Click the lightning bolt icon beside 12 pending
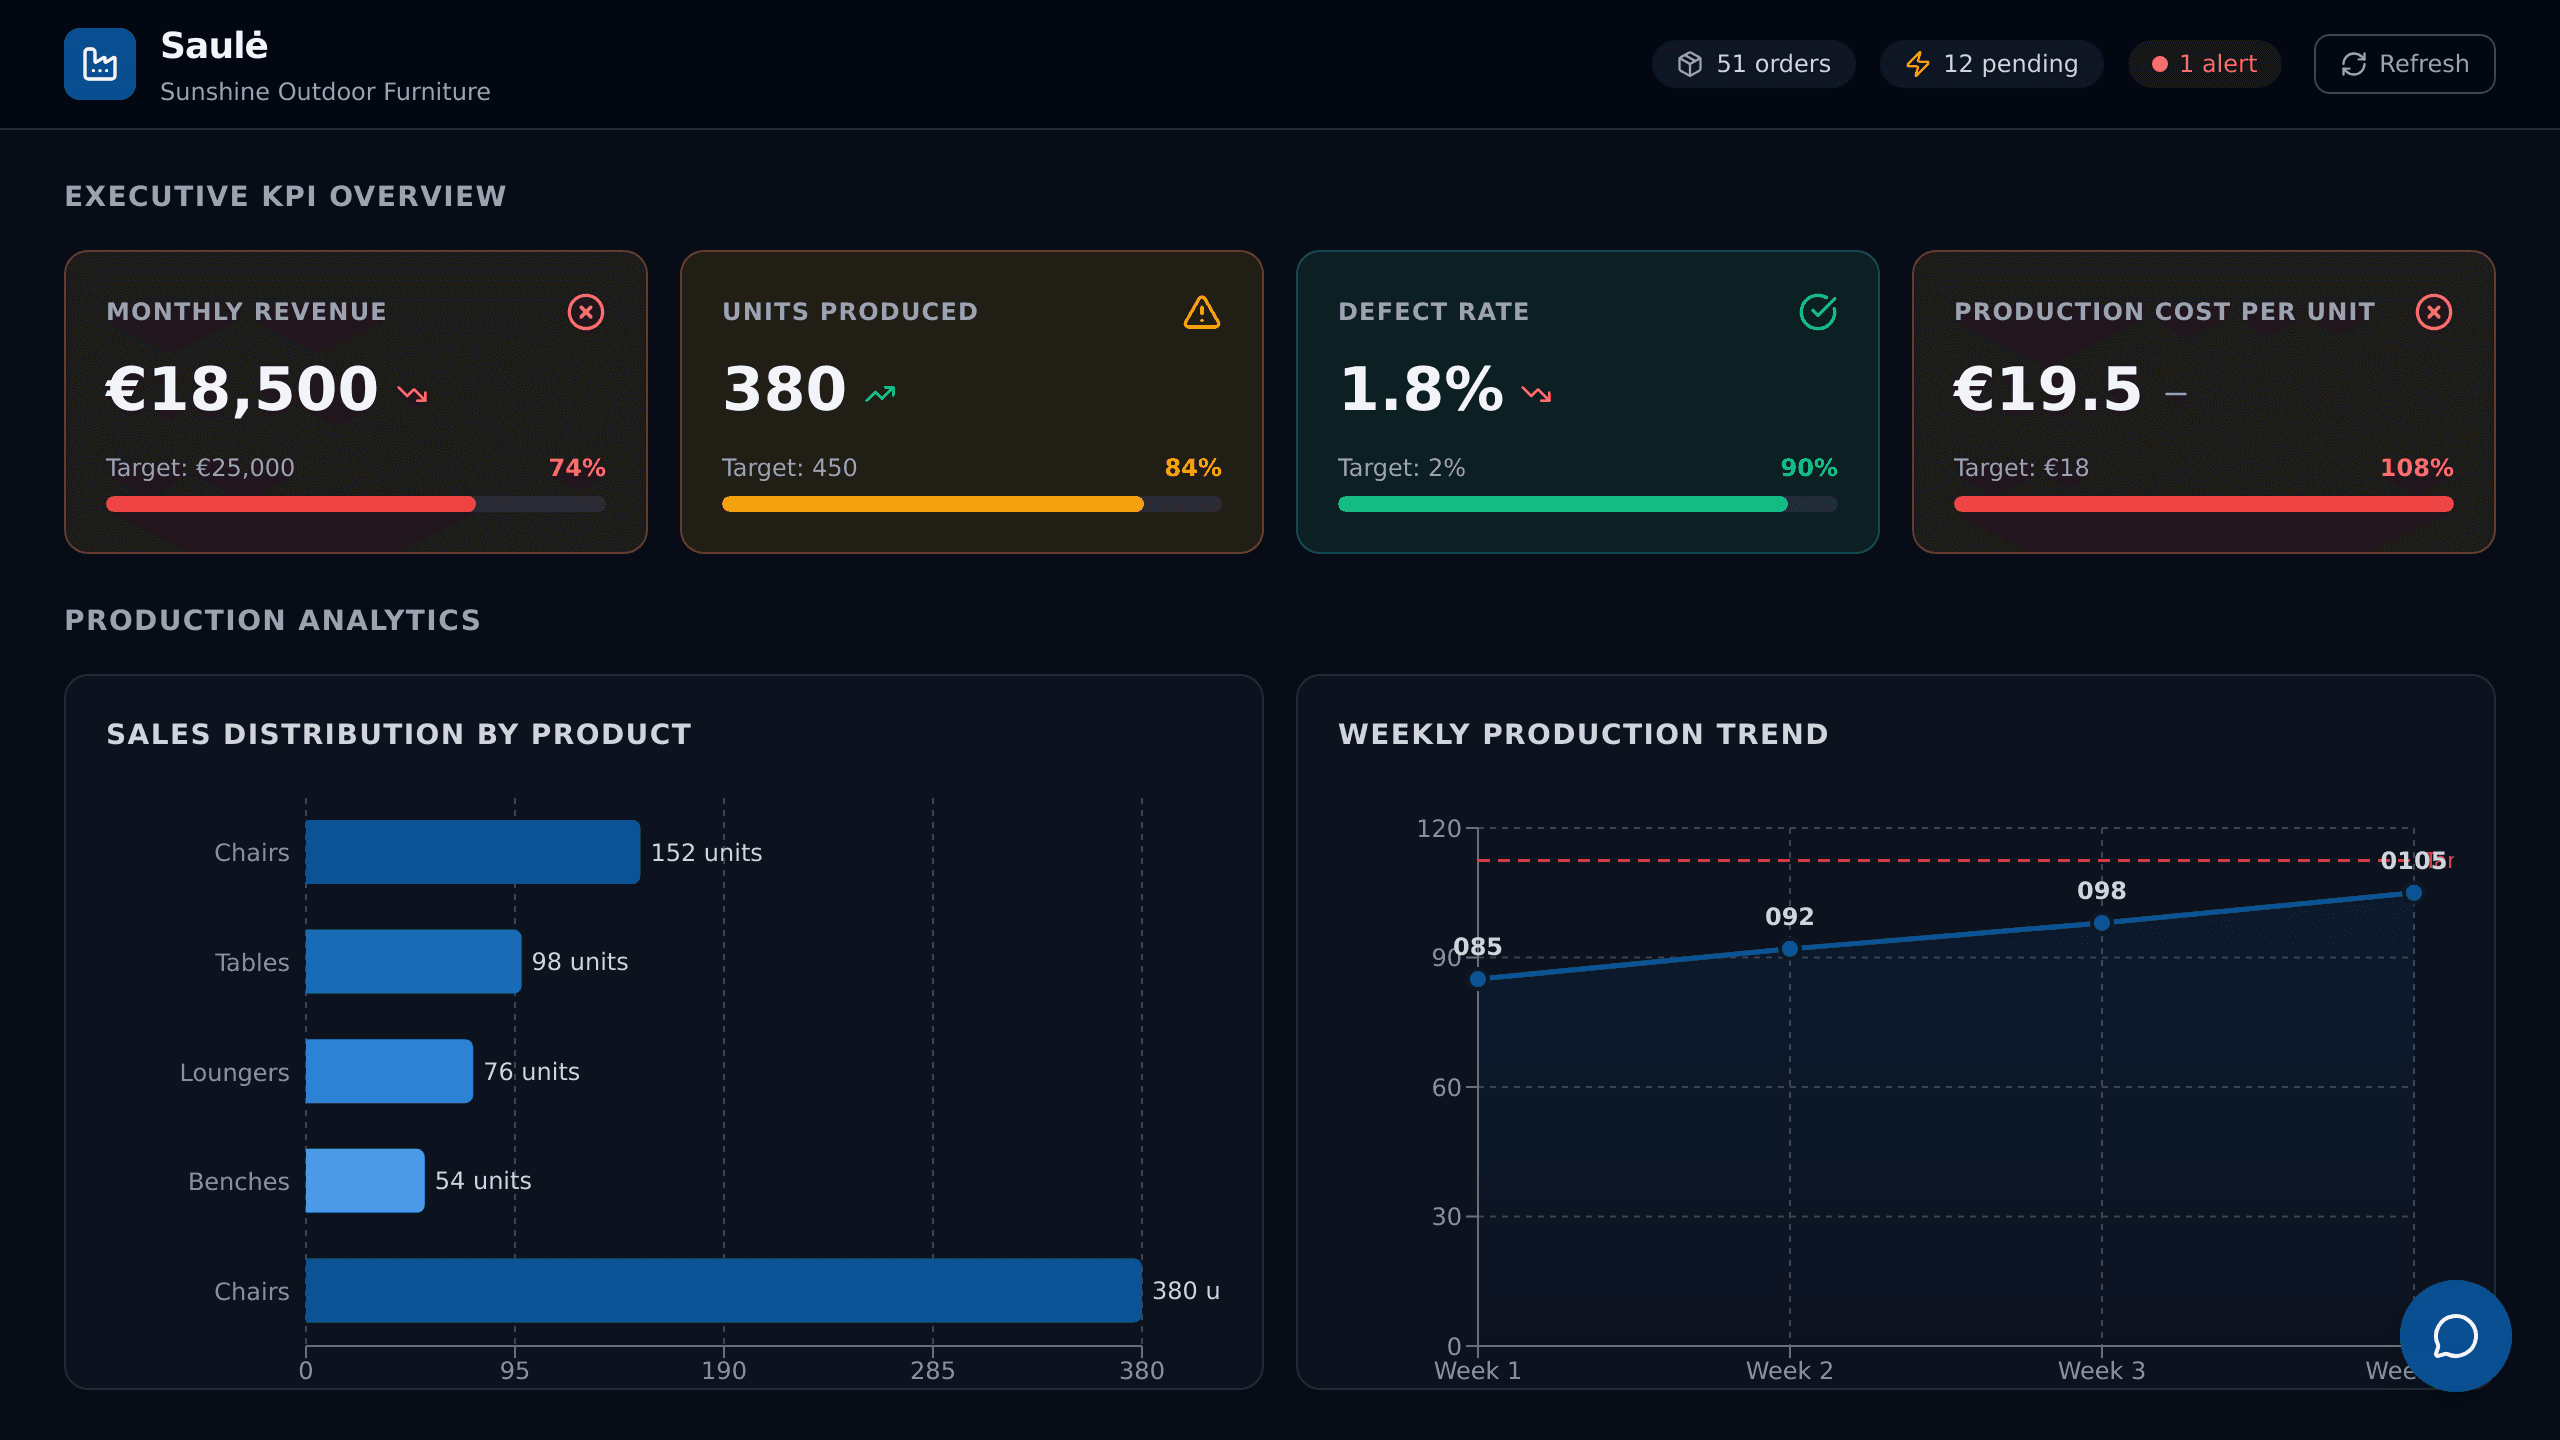This screenshot has width=2560, height=1440. tap(1918, 64)
